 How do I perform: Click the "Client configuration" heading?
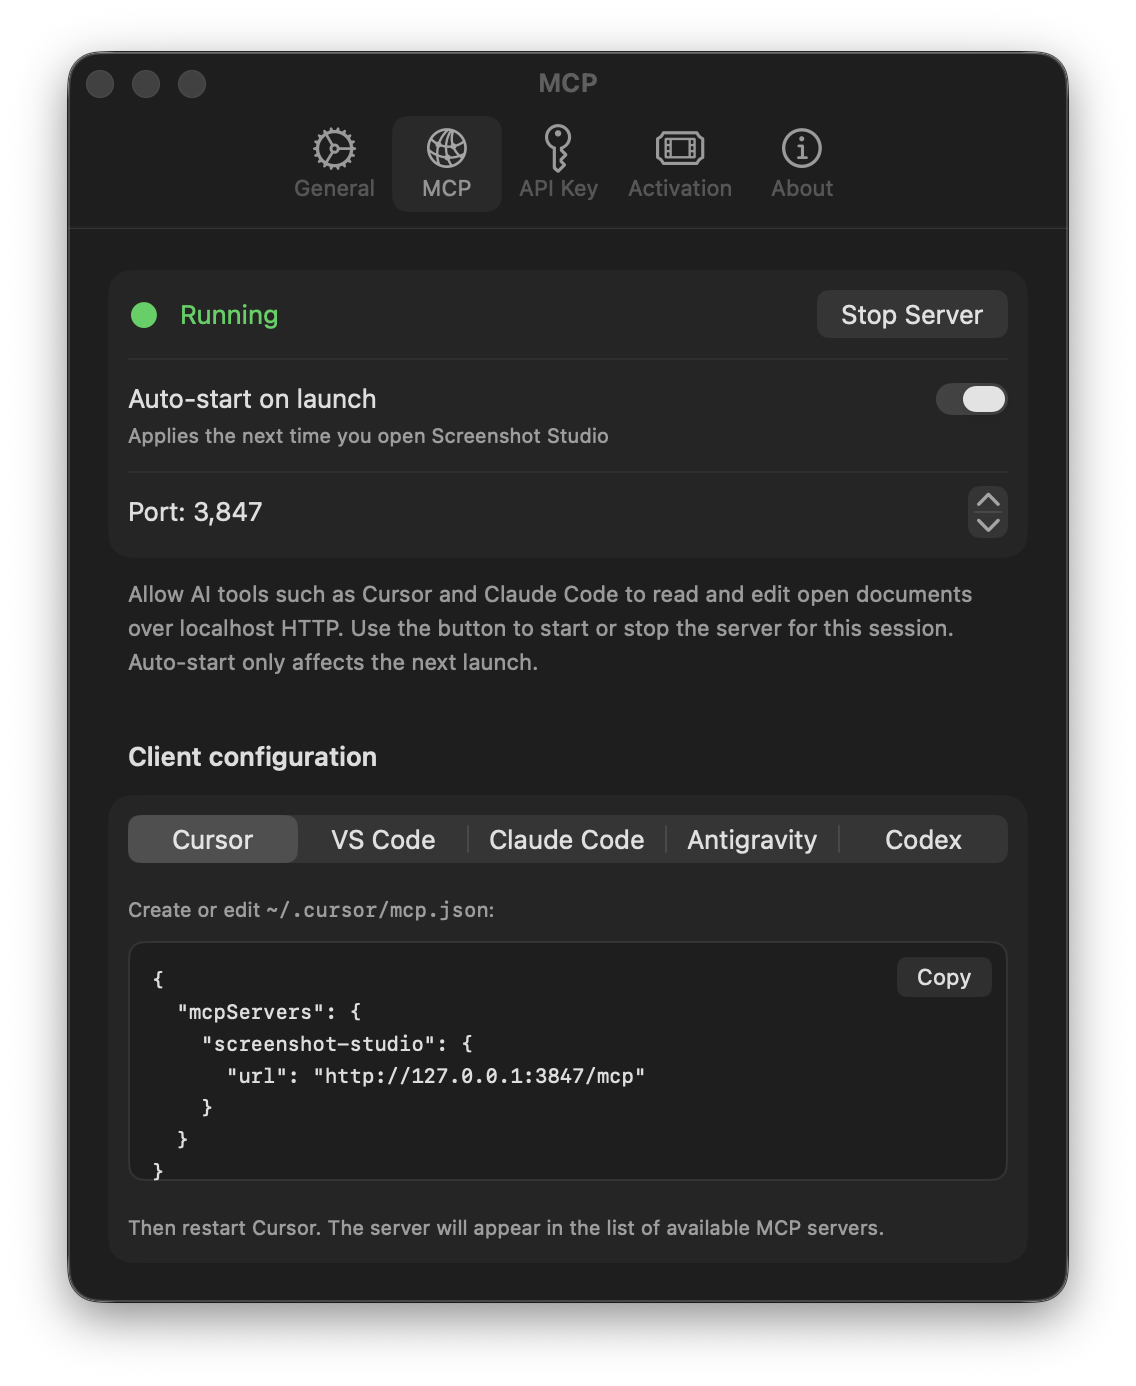pyautogui.click(x=252, y=757)
